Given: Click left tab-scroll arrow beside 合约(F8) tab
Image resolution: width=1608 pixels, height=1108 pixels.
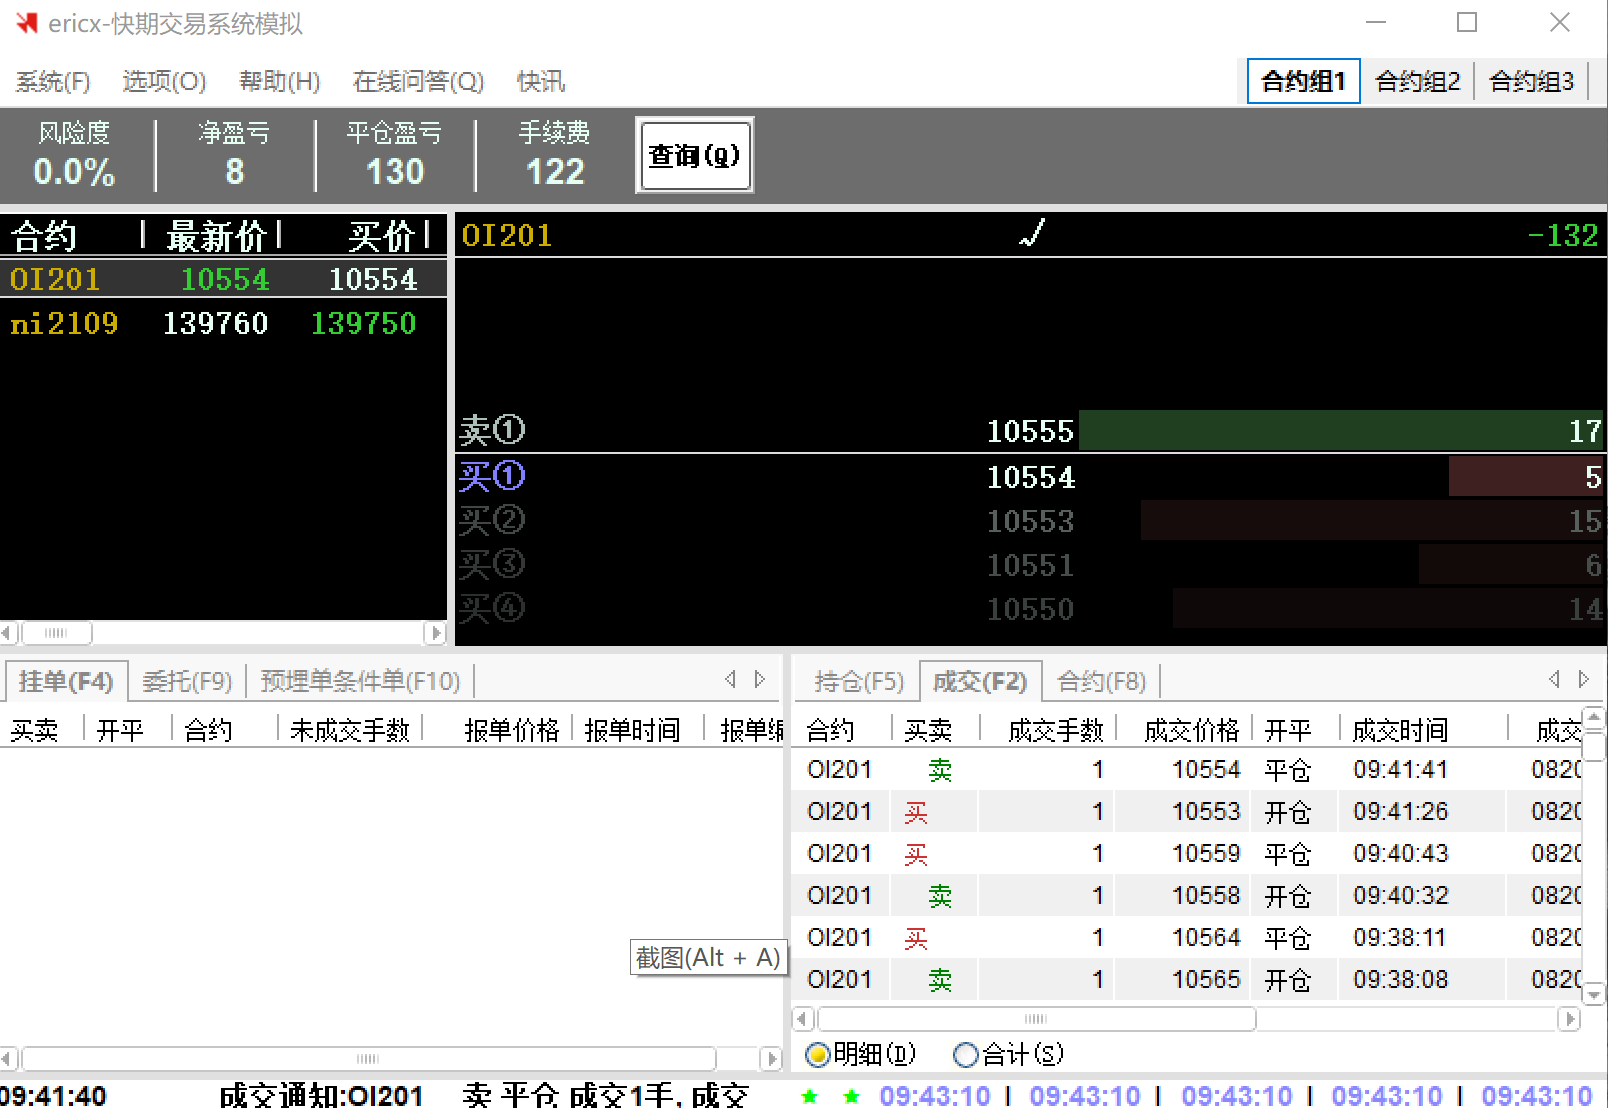Looking at the screenshot, I should [x=1554, y=680].
